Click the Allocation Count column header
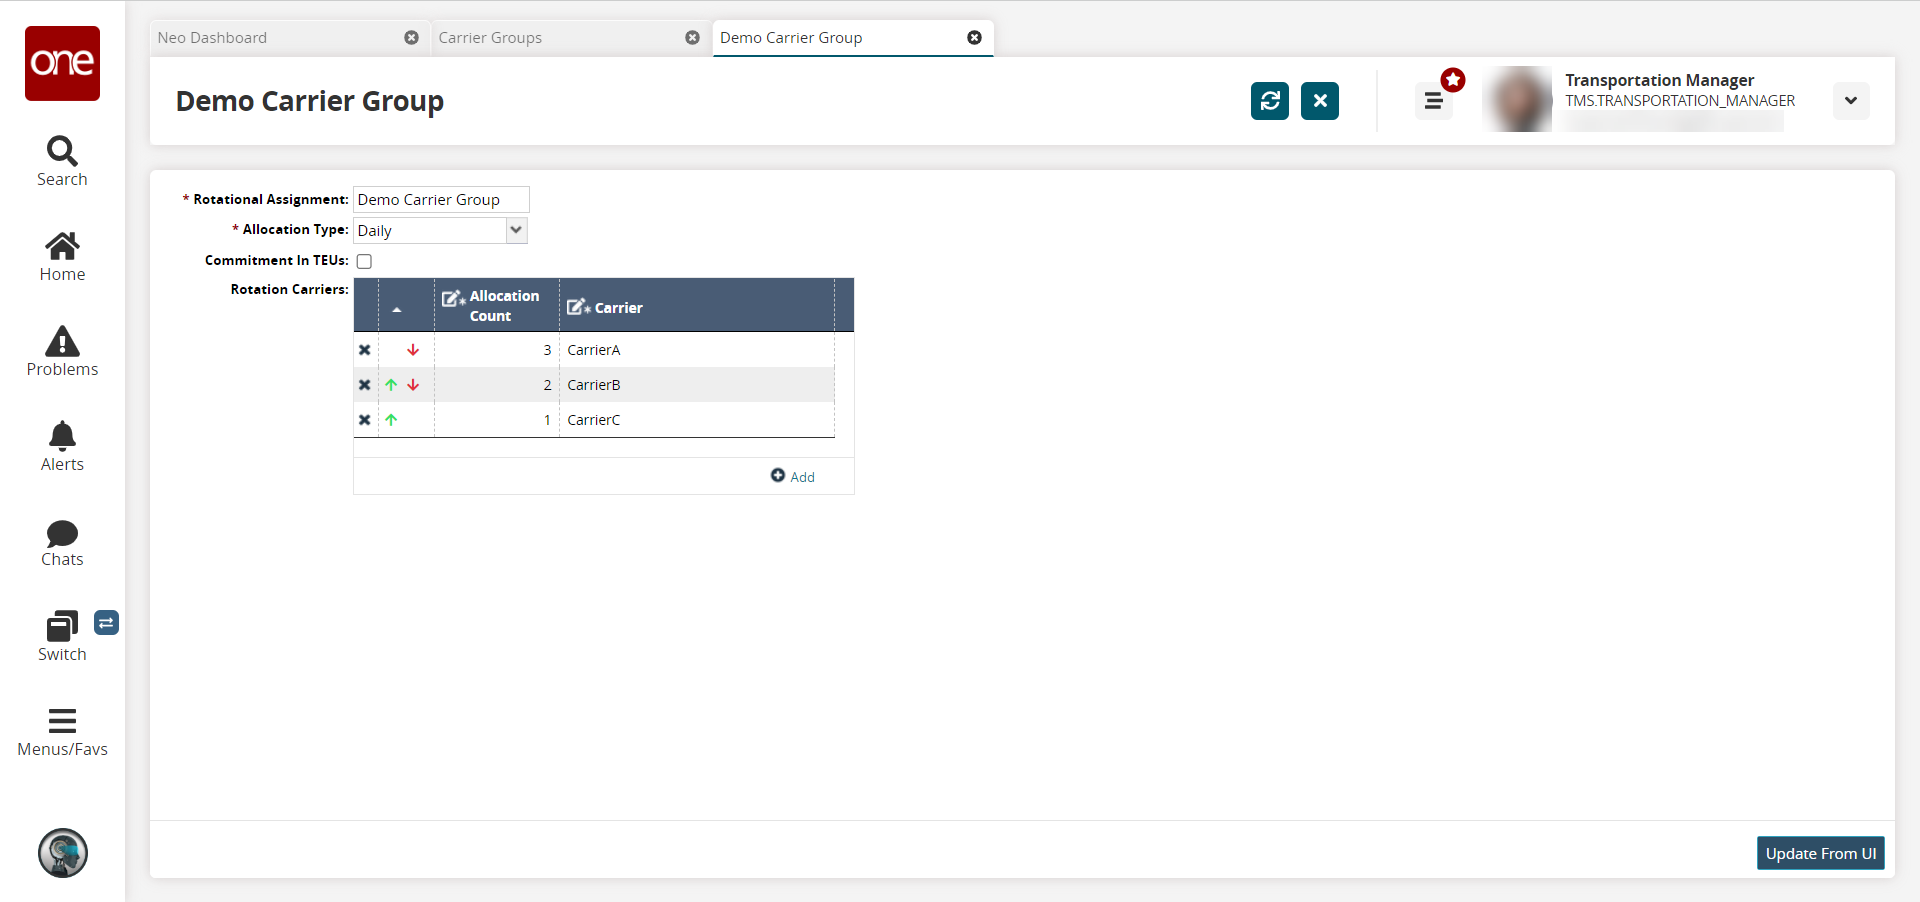The height and width of the screenshot is (902, 1920). point(497,306)
